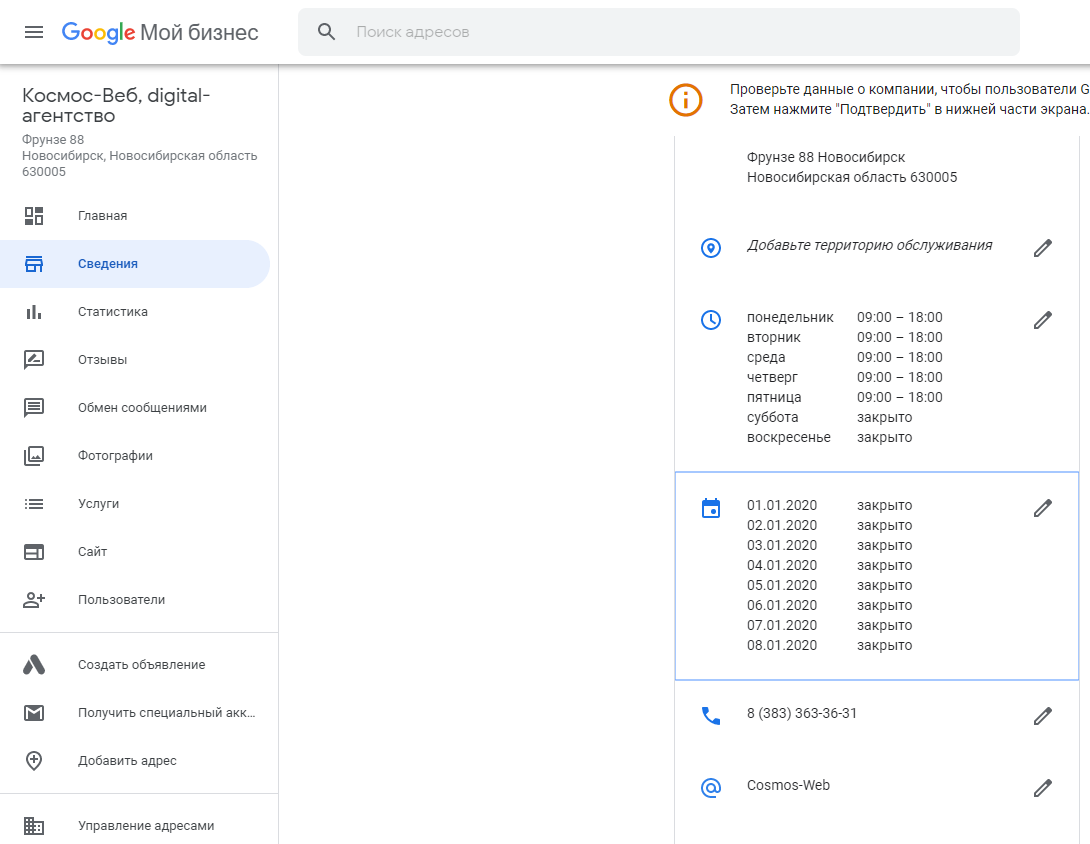The height and width of the screenshot is (844, 1090).
Task: Click the Cosmos-Web short name text
Action: point(788,785)
